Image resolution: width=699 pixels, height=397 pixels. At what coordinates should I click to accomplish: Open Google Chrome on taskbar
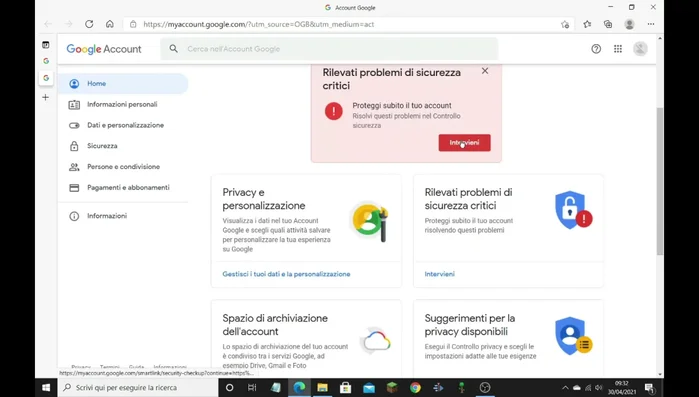click(415, 388)
